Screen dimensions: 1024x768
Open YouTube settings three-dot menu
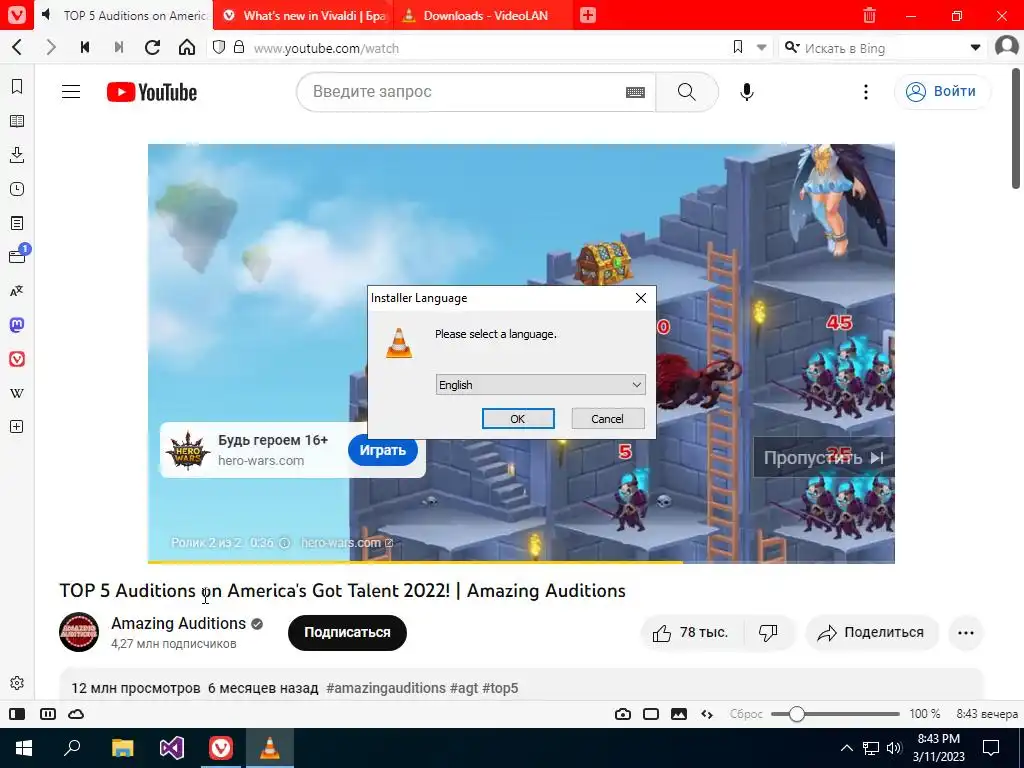[x=866, y=92]
